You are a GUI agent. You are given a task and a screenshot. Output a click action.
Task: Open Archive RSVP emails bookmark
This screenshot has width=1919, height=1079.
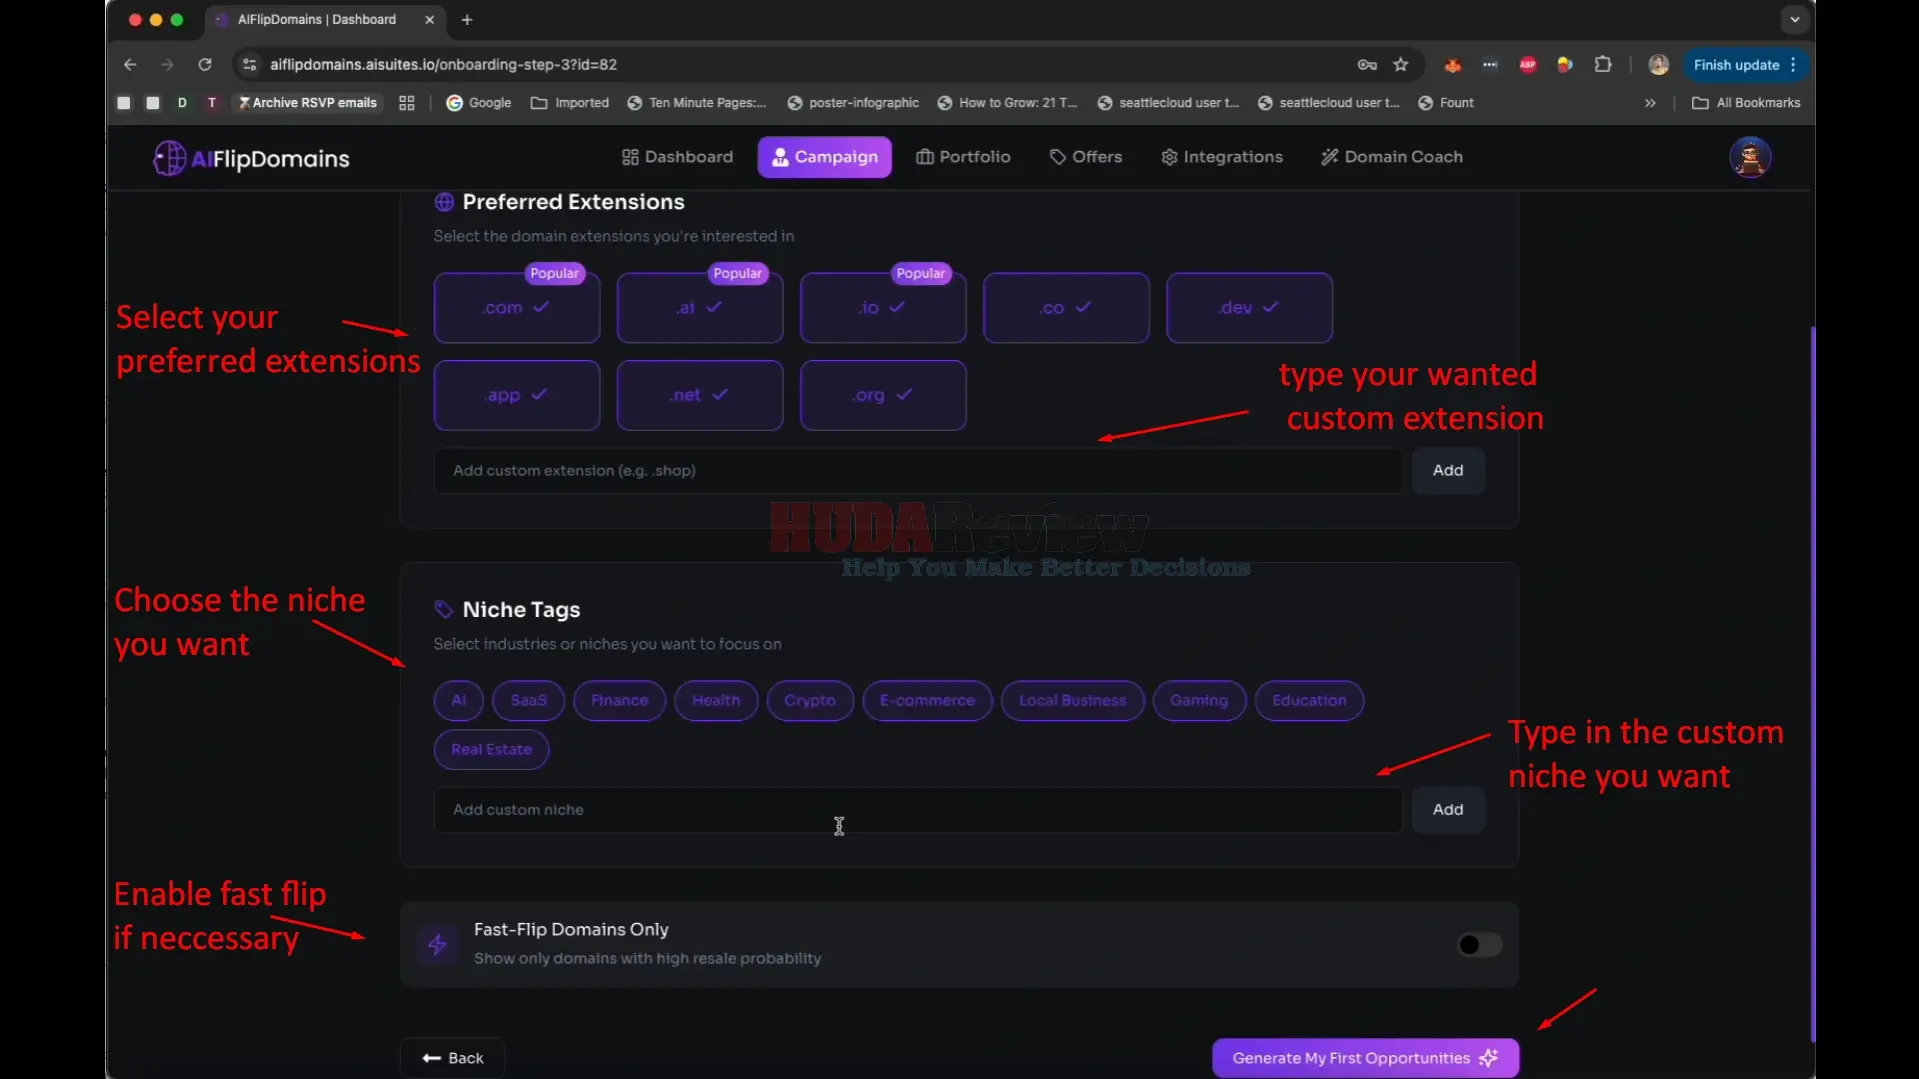coord(307,103)
